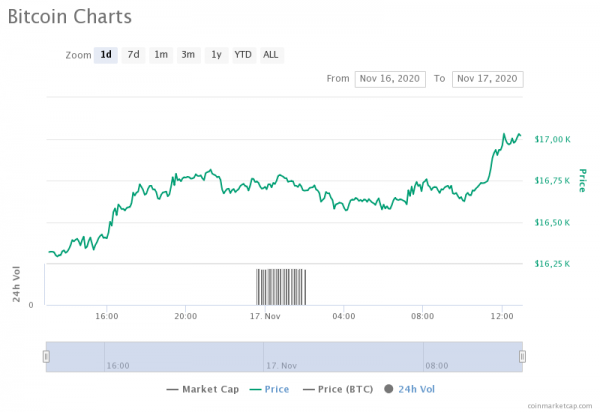Click the vertical 24h Vol axis title

(x=16, y=284)
